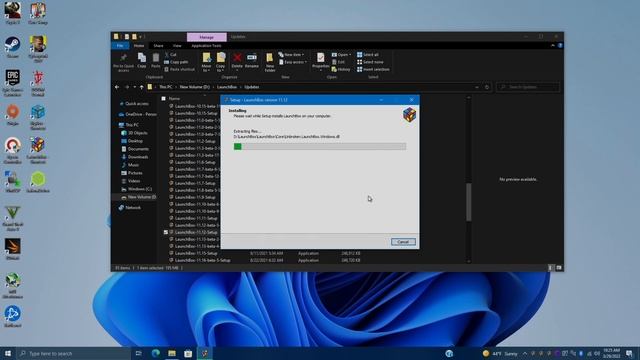This screenshot has height=360, width=640.
Task: Open the Move to dropdown
Action: tap(206, 62)
